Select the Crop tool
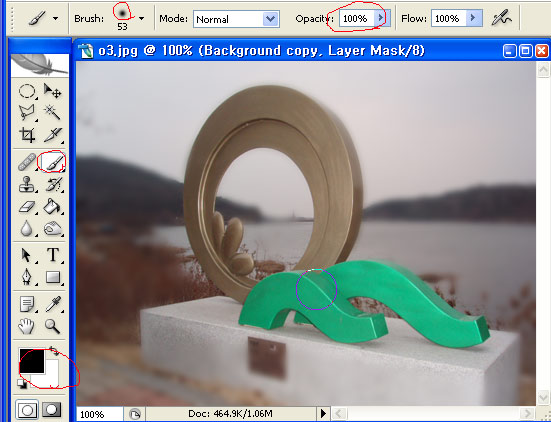Viewport: 551px width, 422px height. (x=27, y=135)
